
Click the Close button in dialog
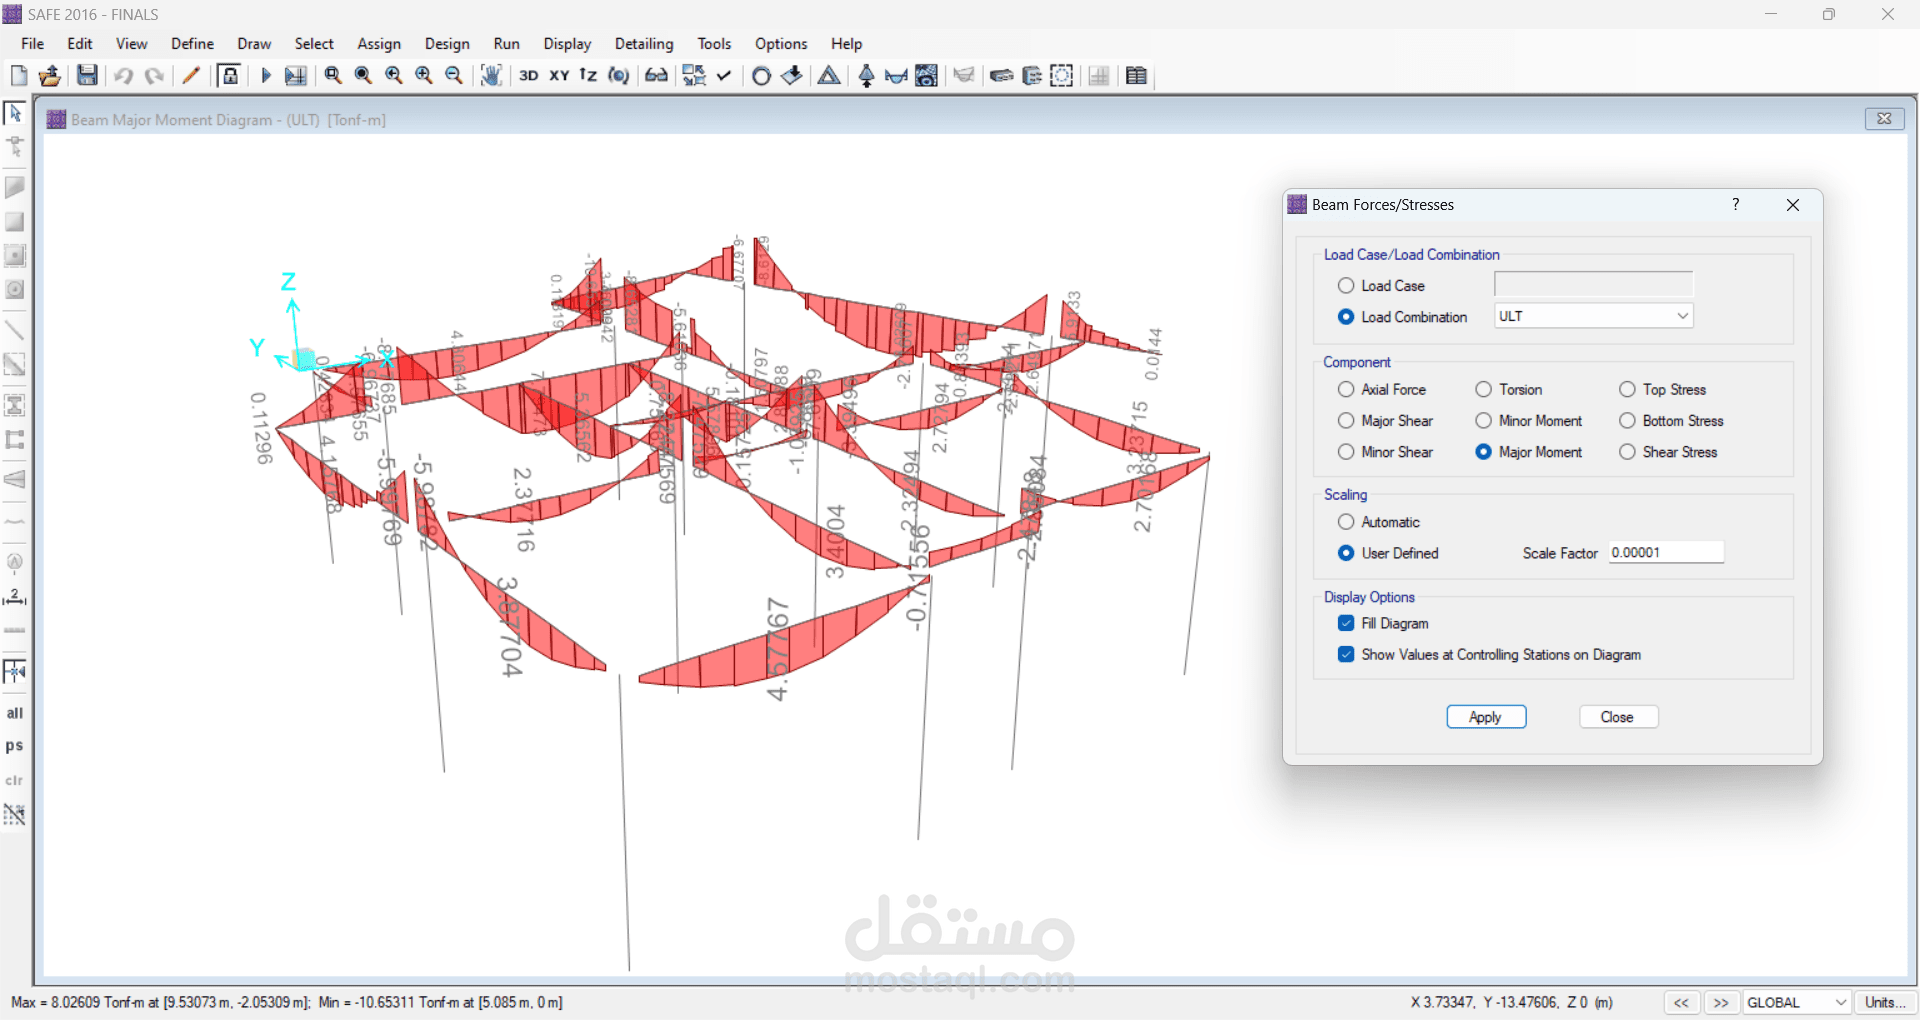(x=1618, y=717)
